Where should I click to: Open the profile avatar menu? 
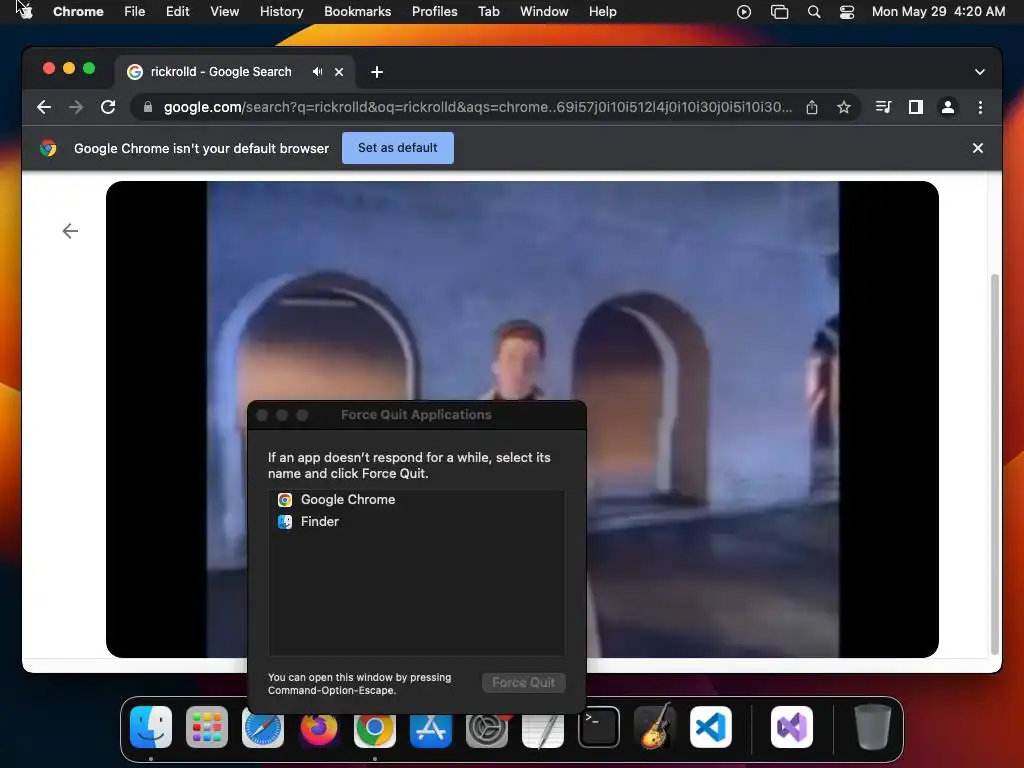(948, 107)
